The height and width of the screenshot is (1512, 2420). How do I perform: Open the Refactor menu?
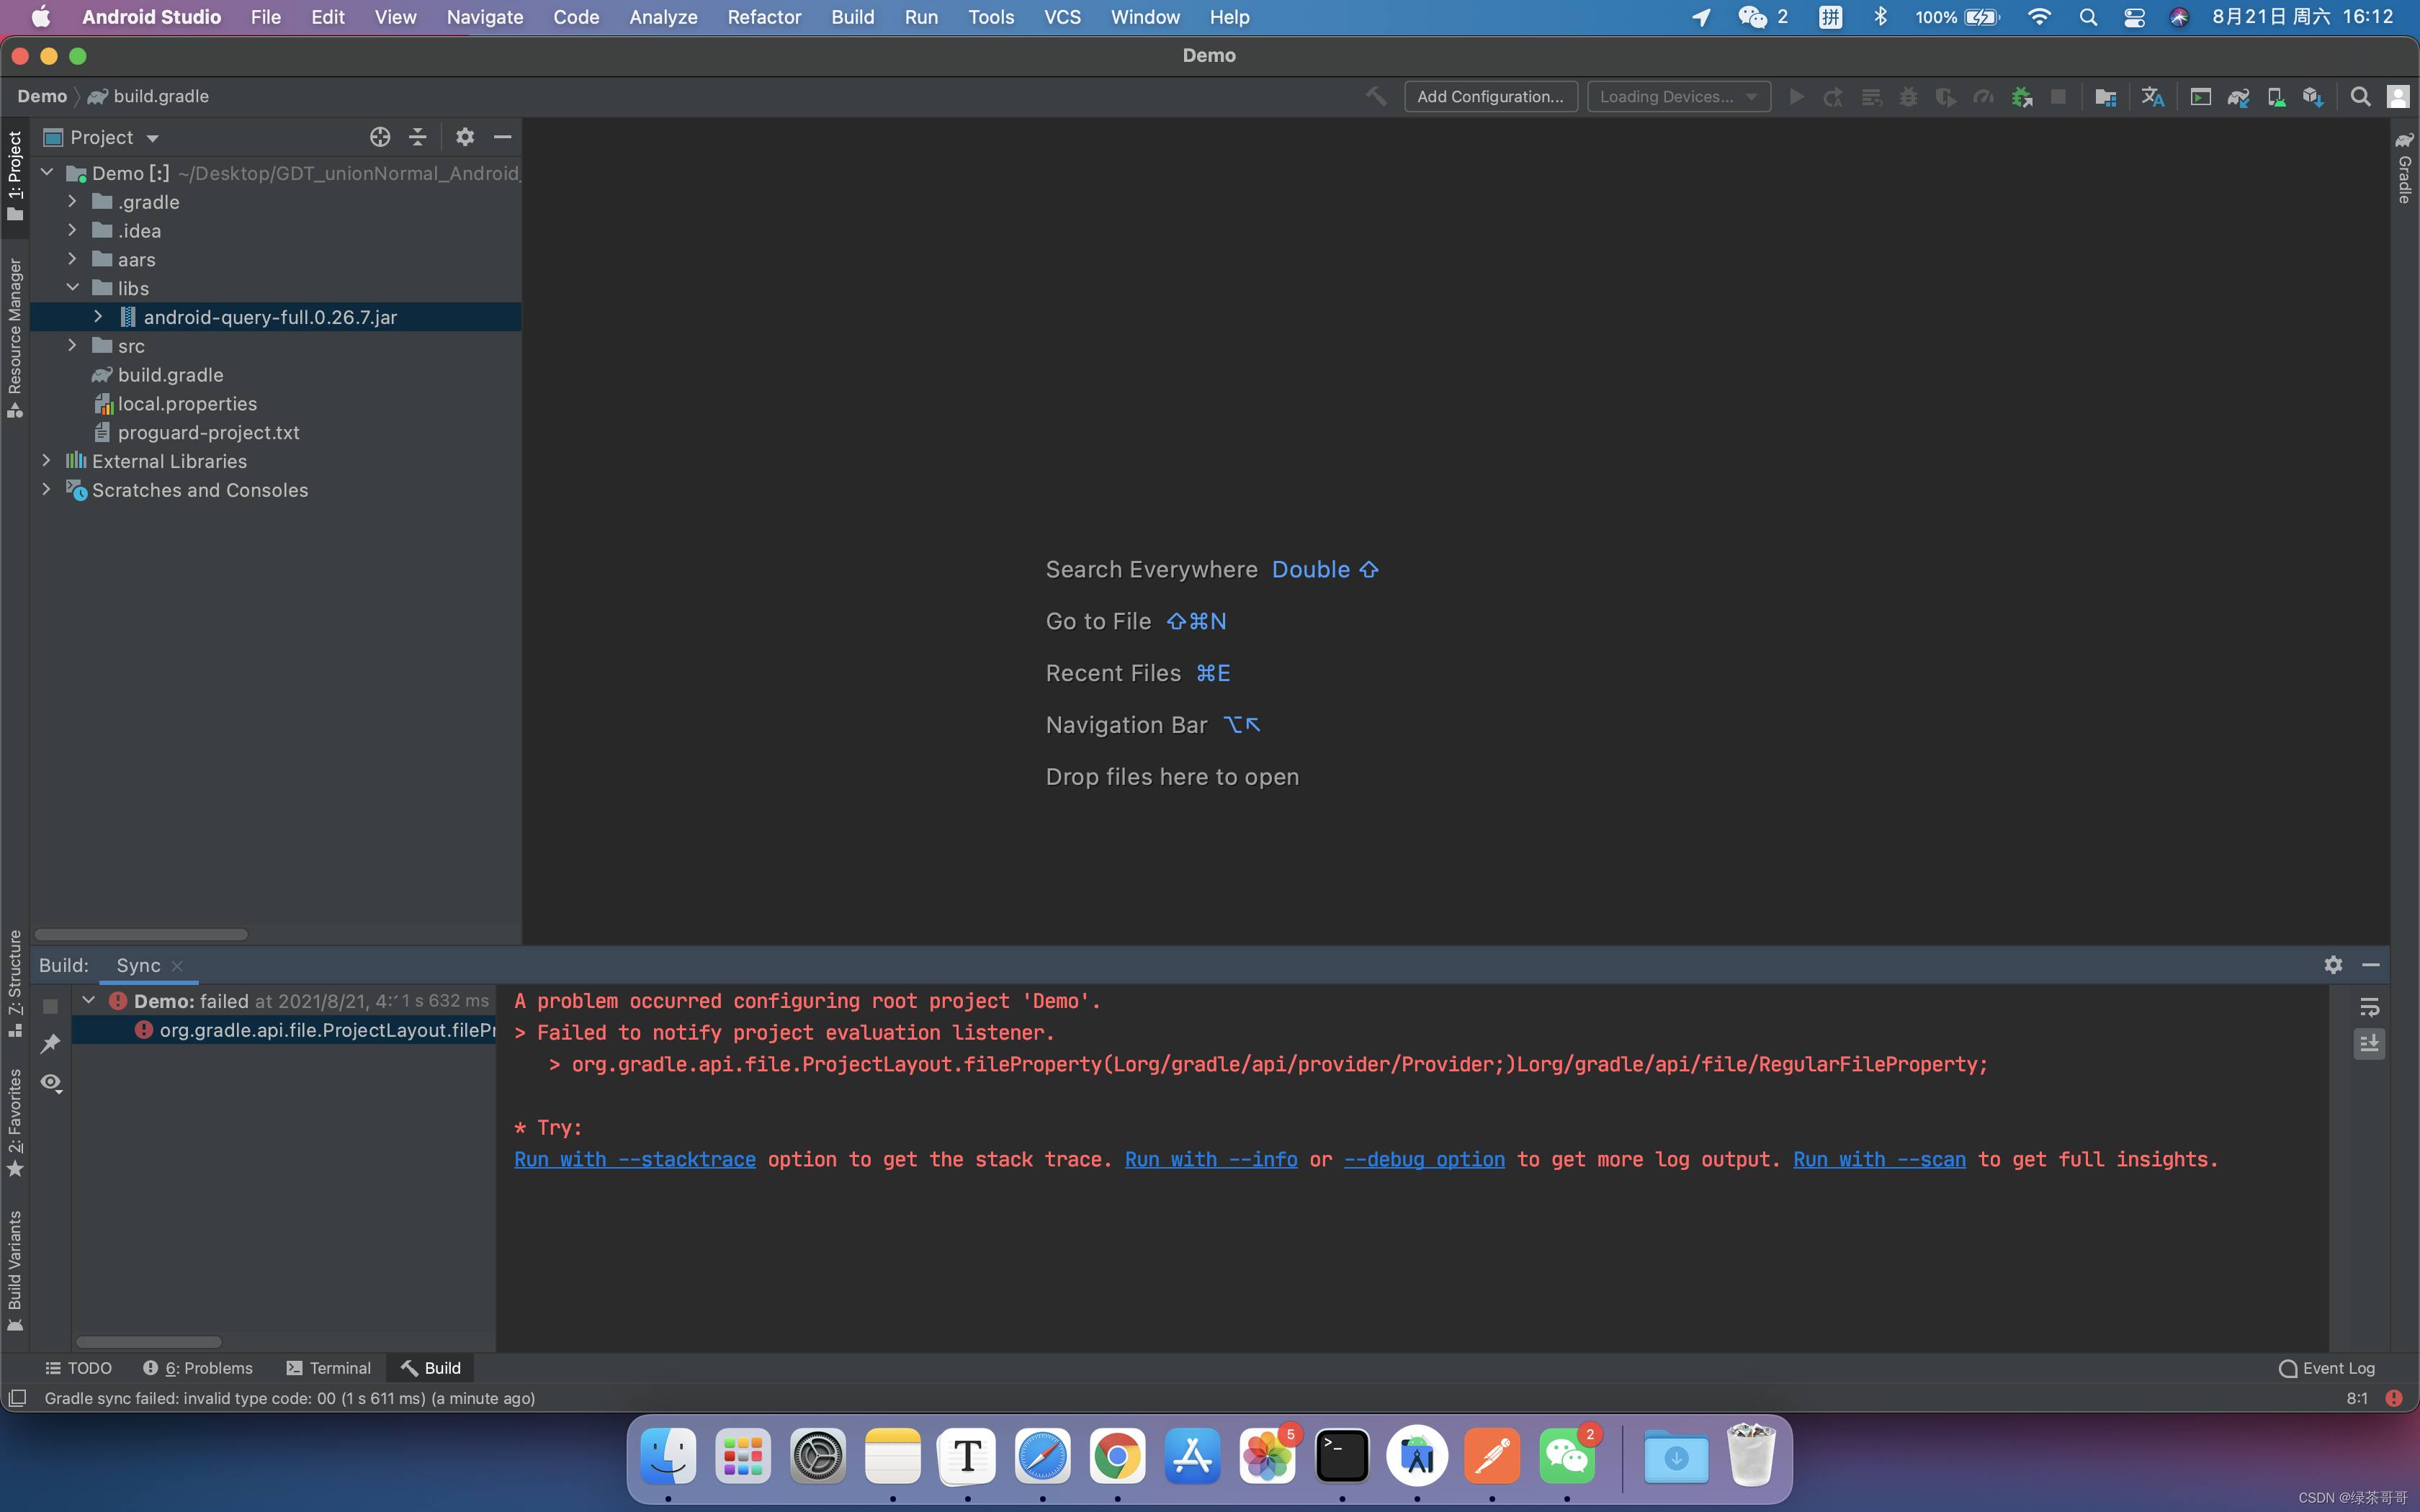(x=764, y=17)
